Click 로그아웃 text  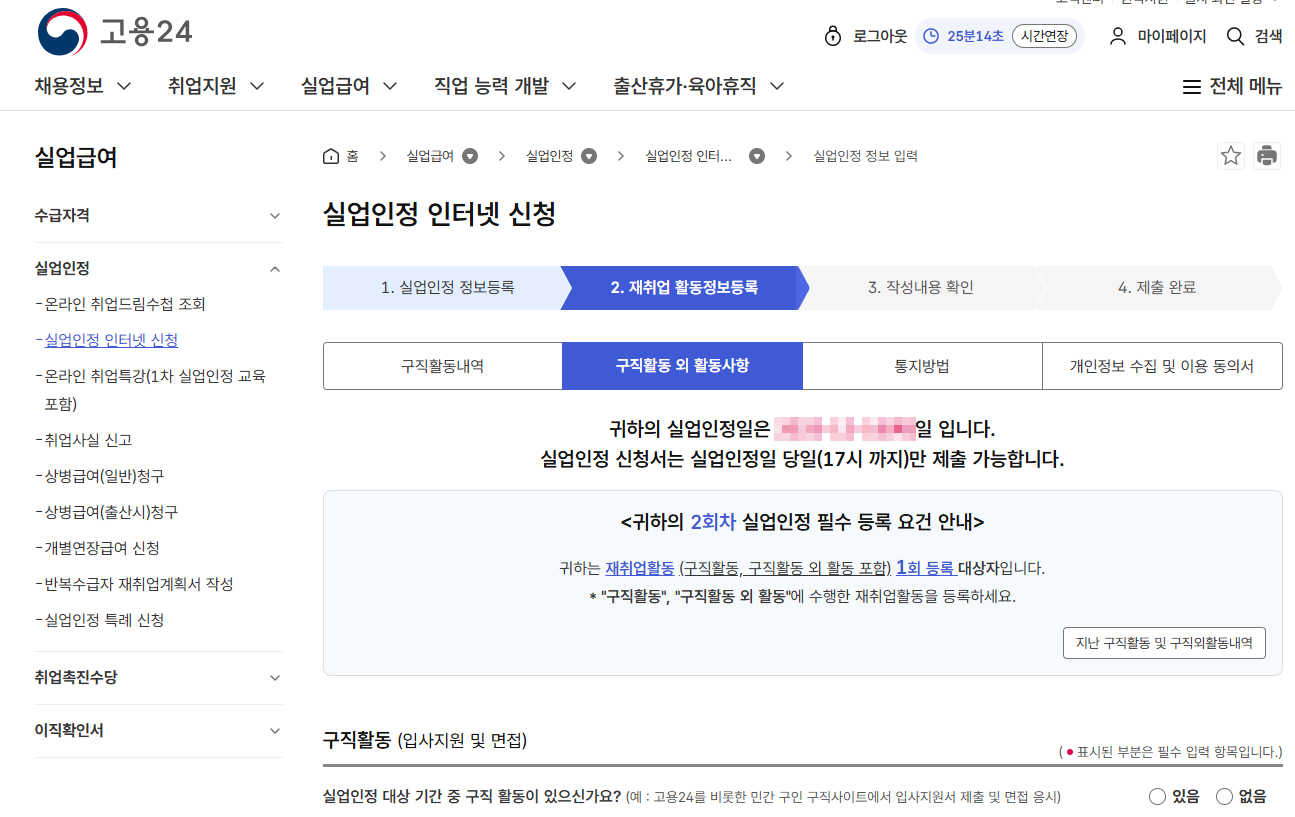[880, 36]
